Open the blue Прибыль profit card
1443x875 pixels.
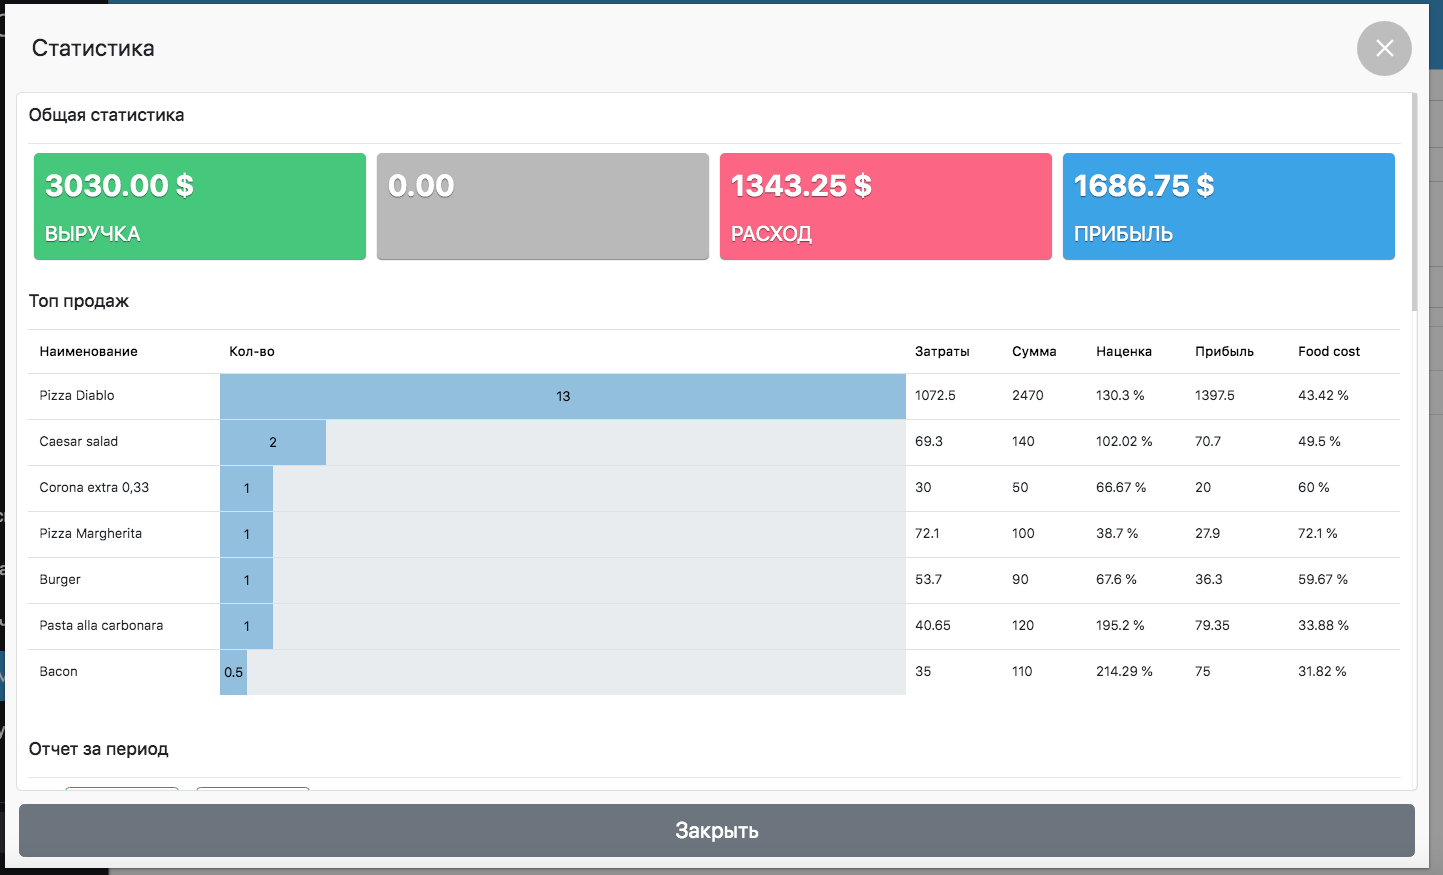click(1228, 207)
